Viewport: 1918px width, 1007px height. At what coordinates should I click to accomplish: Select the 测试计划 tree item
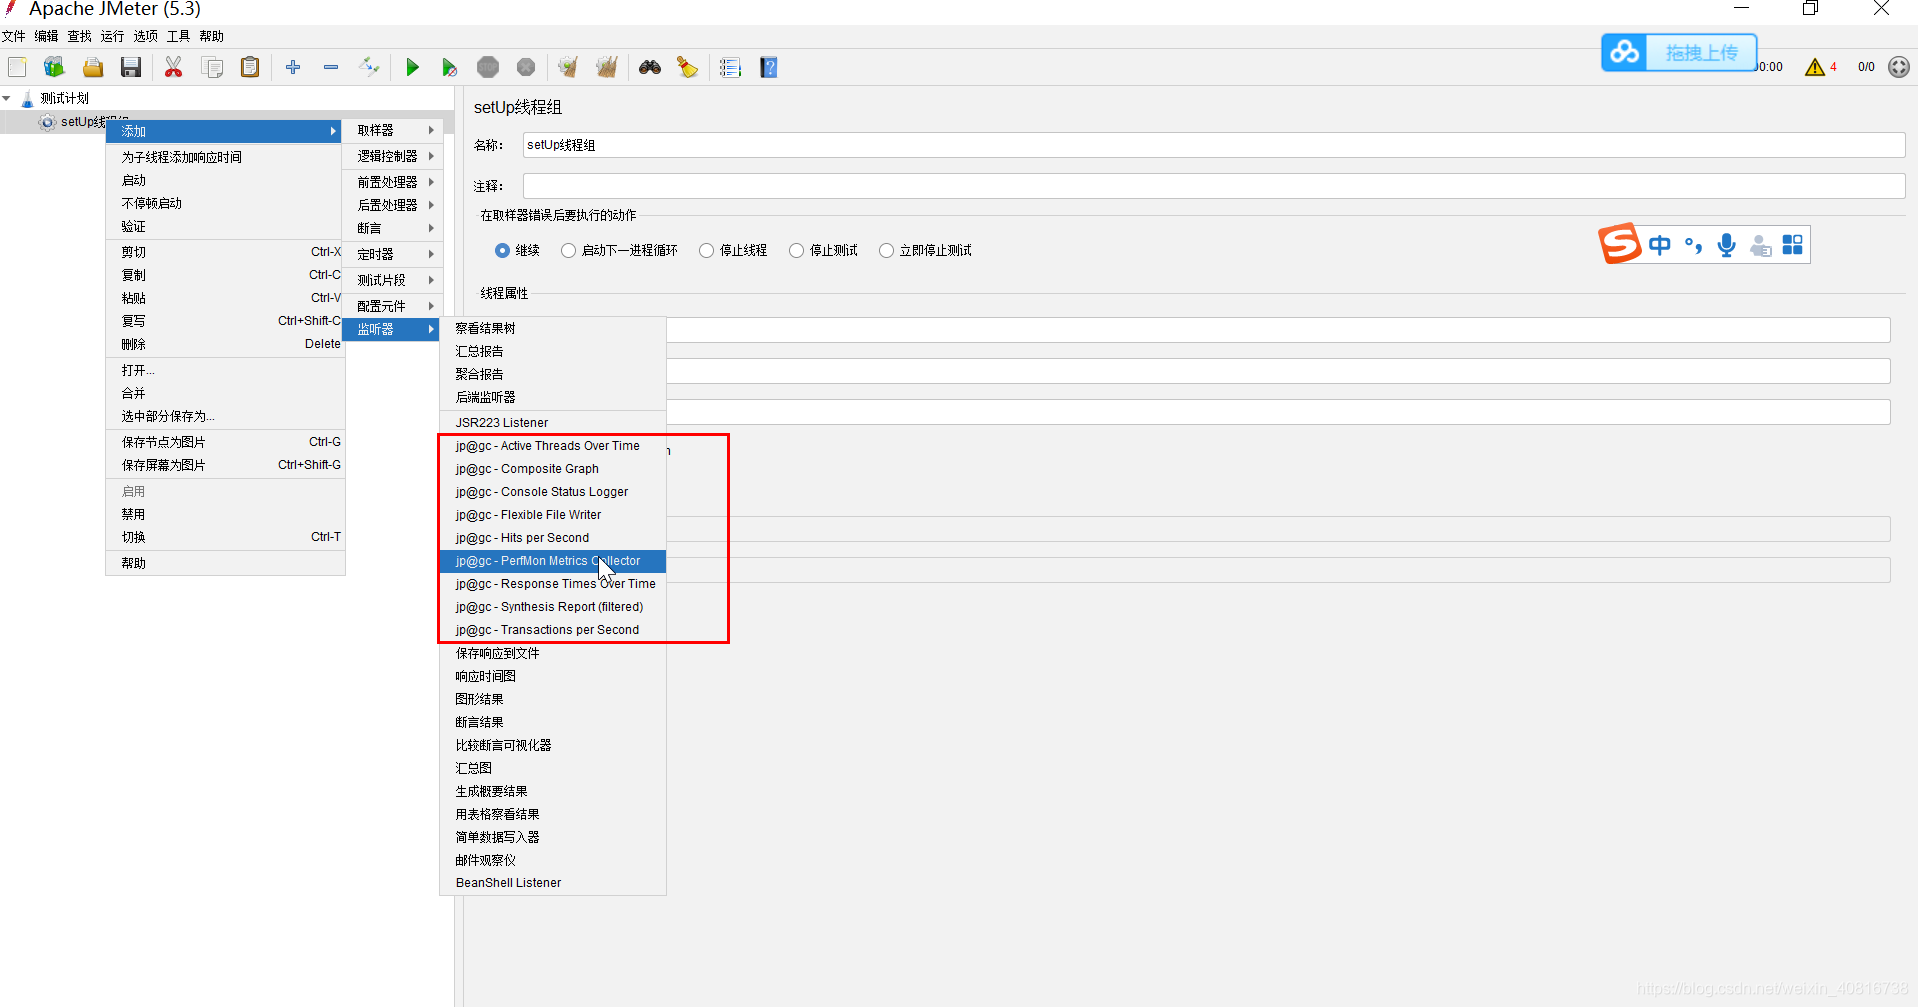(x=65, y=98)
